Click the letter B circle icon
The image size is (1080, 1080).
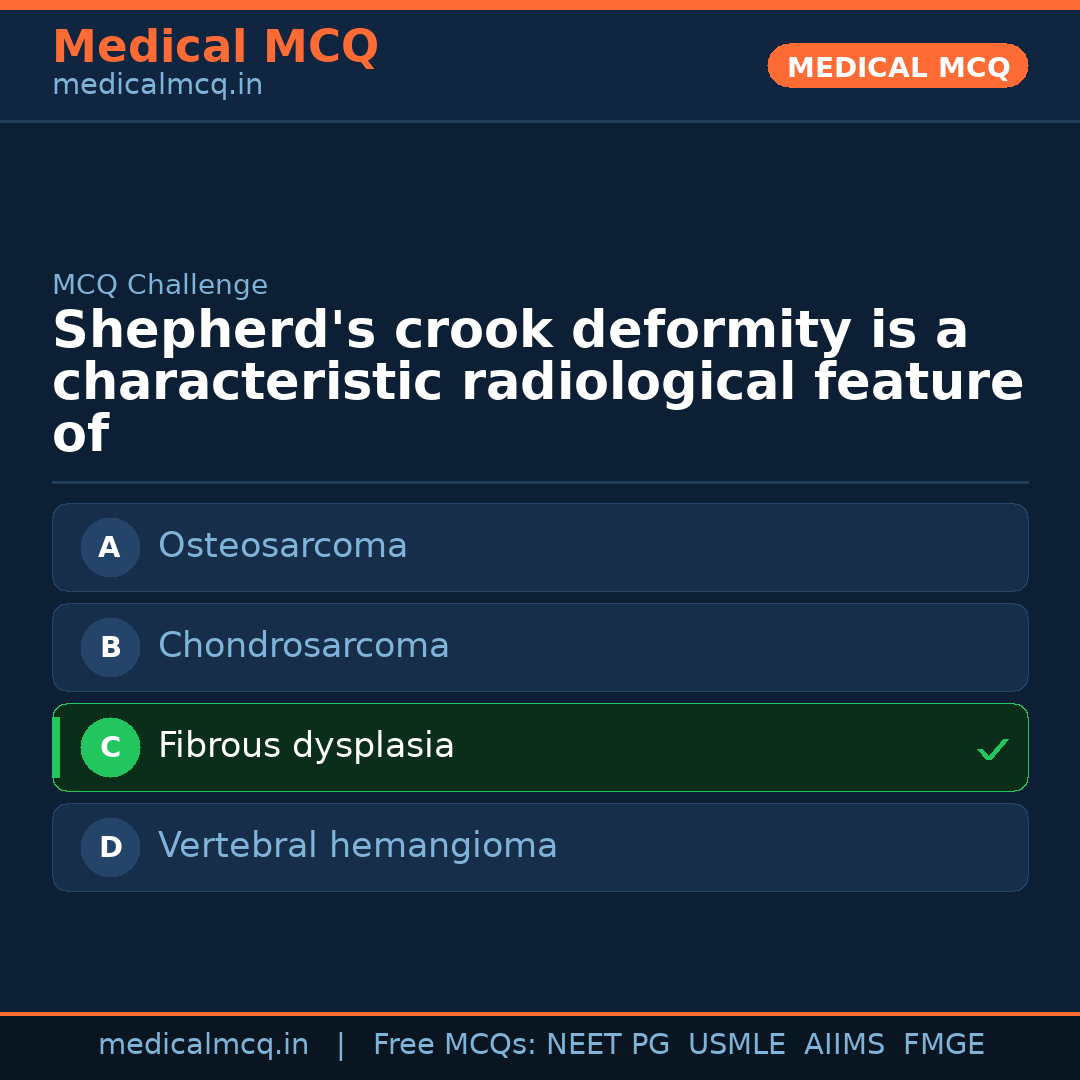pyautogui.click(x=110, y=647)
